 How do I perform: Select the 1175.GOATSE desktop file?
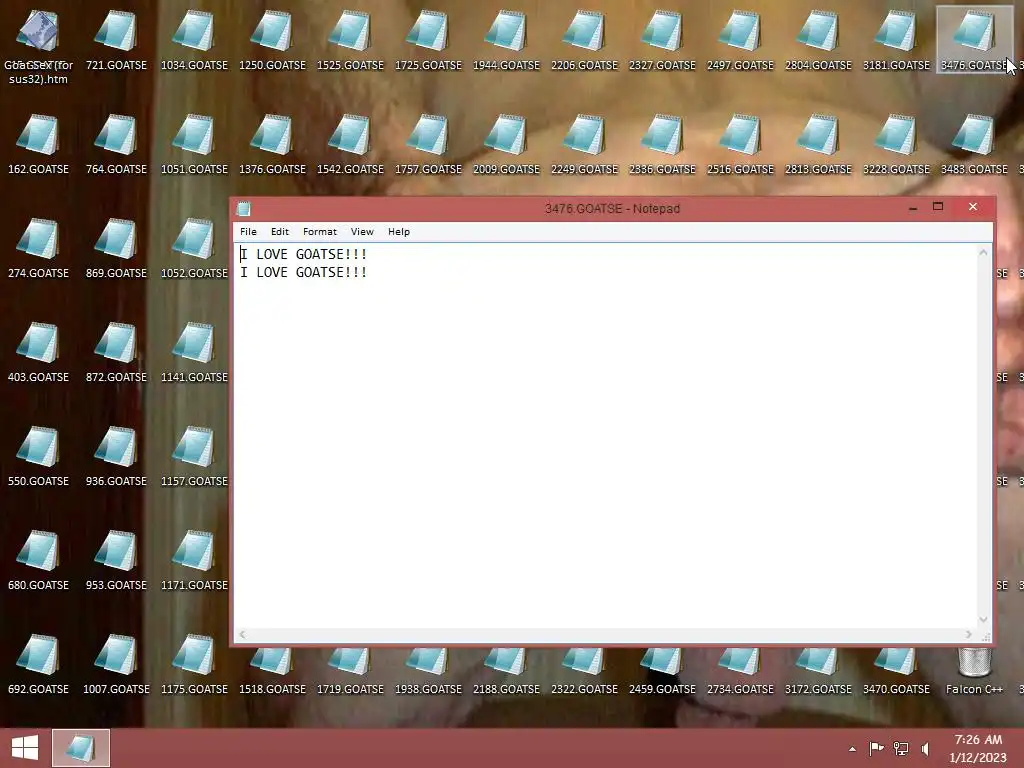tap(194, 664)
